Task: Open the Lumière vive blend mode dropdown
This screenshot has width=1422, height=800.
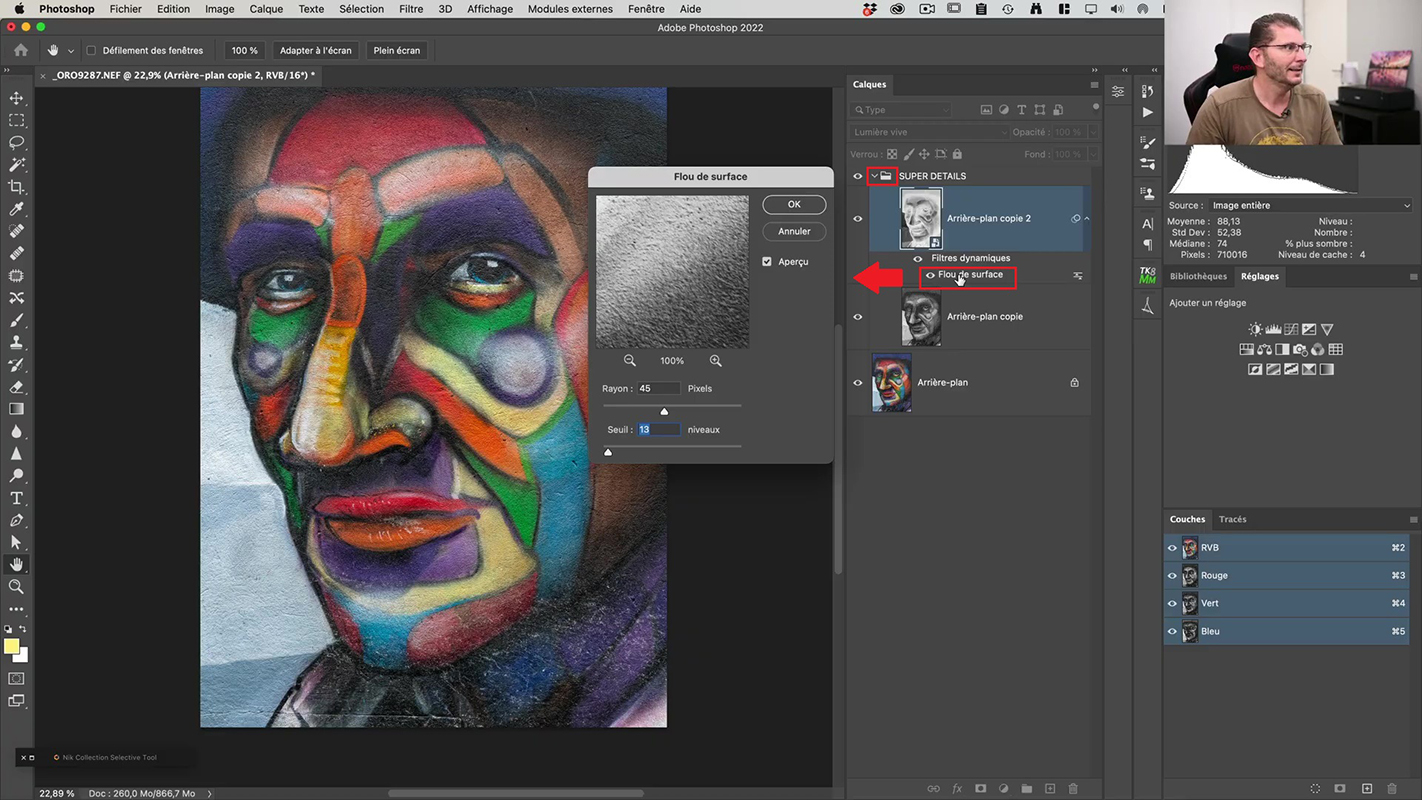Action: [x=930, y=132]
